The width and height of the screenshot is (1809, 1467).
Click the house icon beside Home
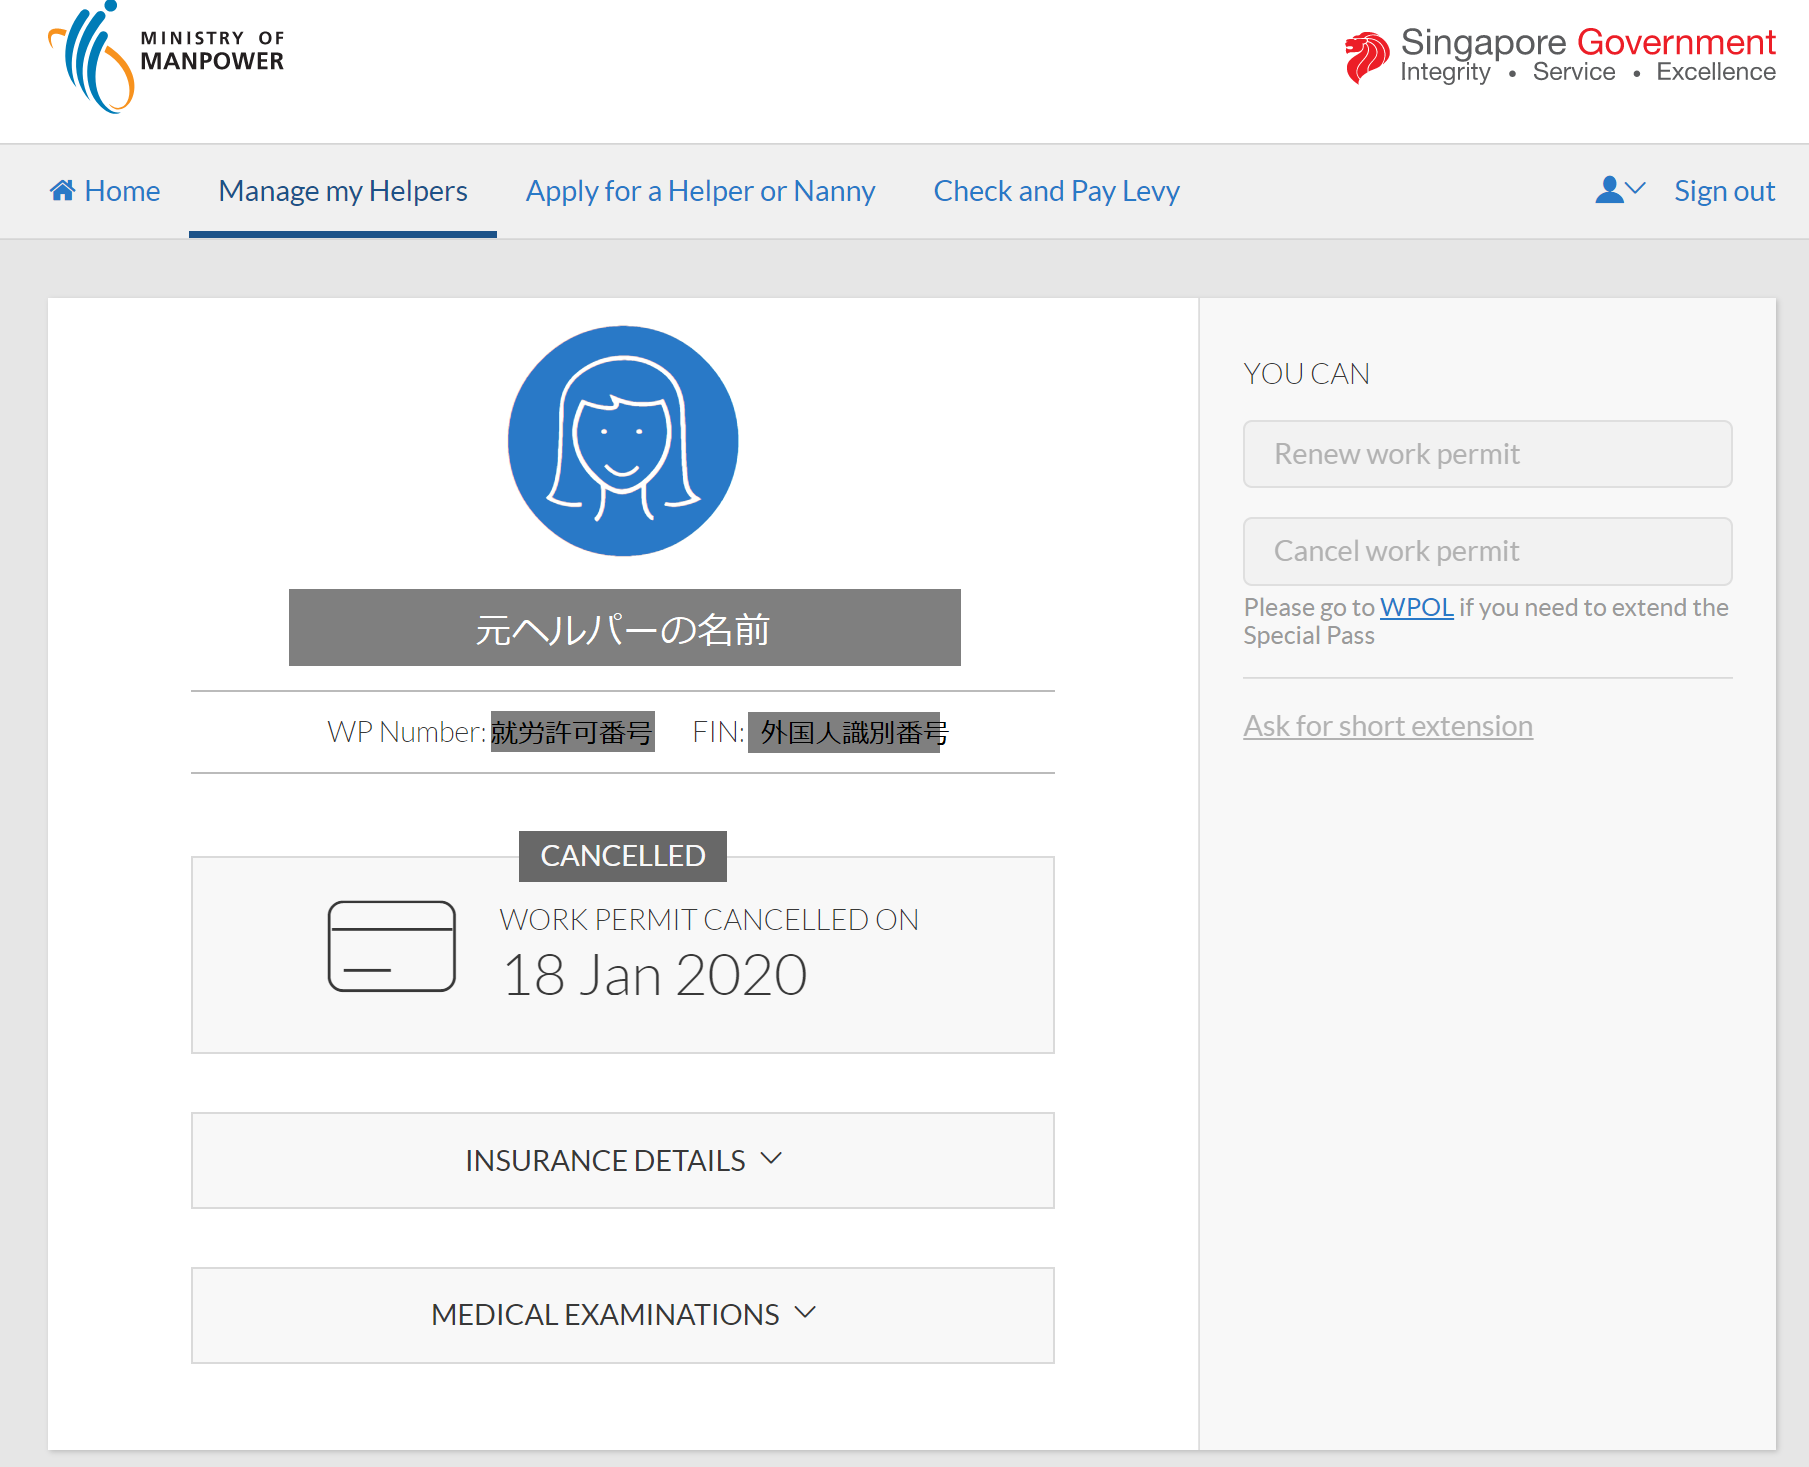(63, 190)
